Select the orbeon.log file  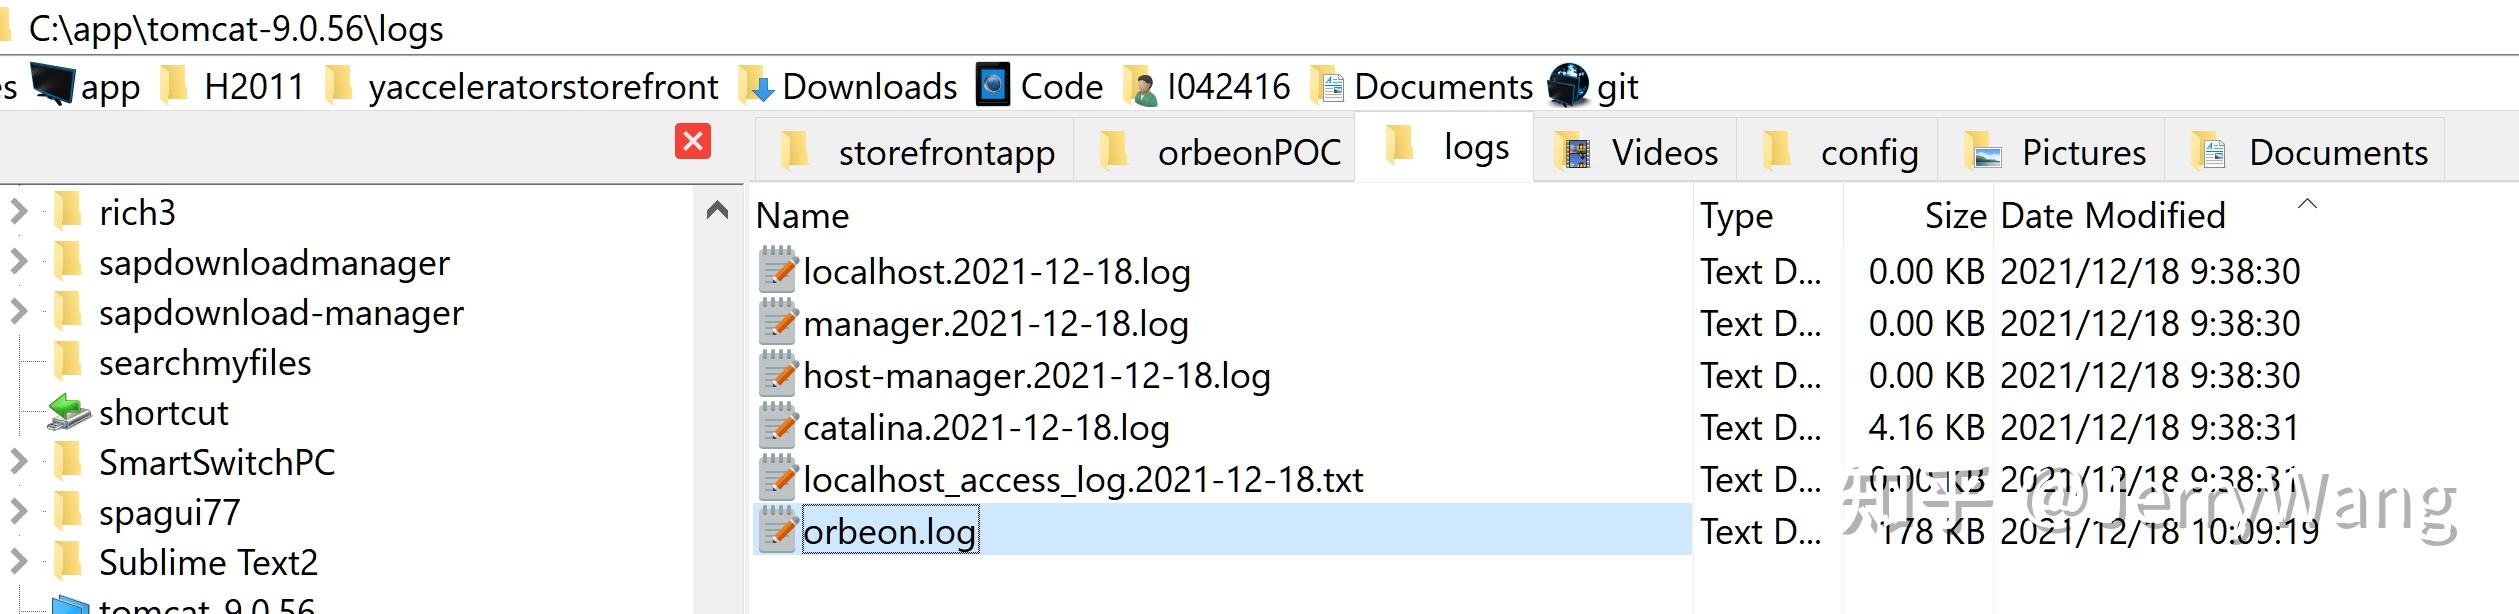click(888, 531)
